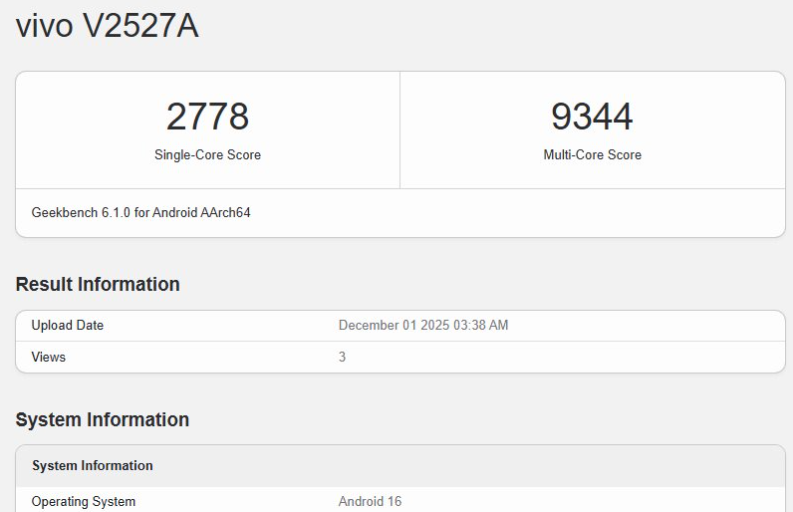Click the single-core score value 2778
The image size is (793, 512).
click(x=207, y=116)
